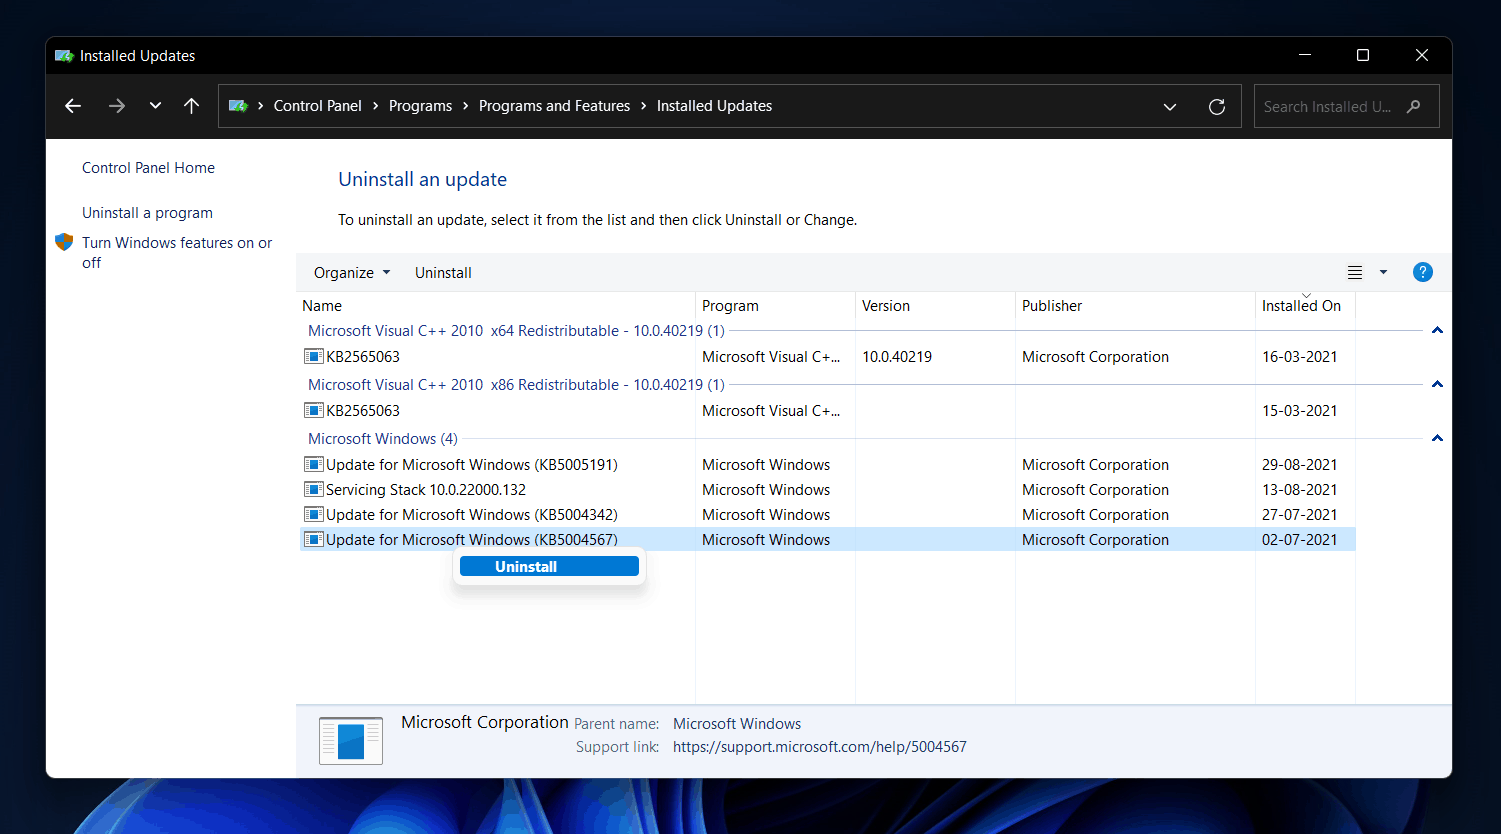
Task: Open the recent locations dropdown chevron
Action: coord(155,106)
